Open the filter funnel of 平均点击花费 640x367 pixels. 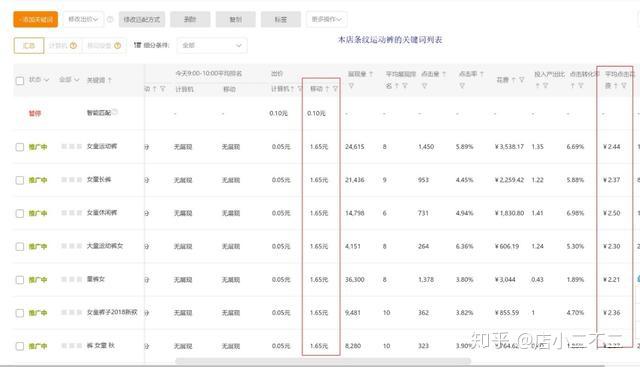coord(624,86)
